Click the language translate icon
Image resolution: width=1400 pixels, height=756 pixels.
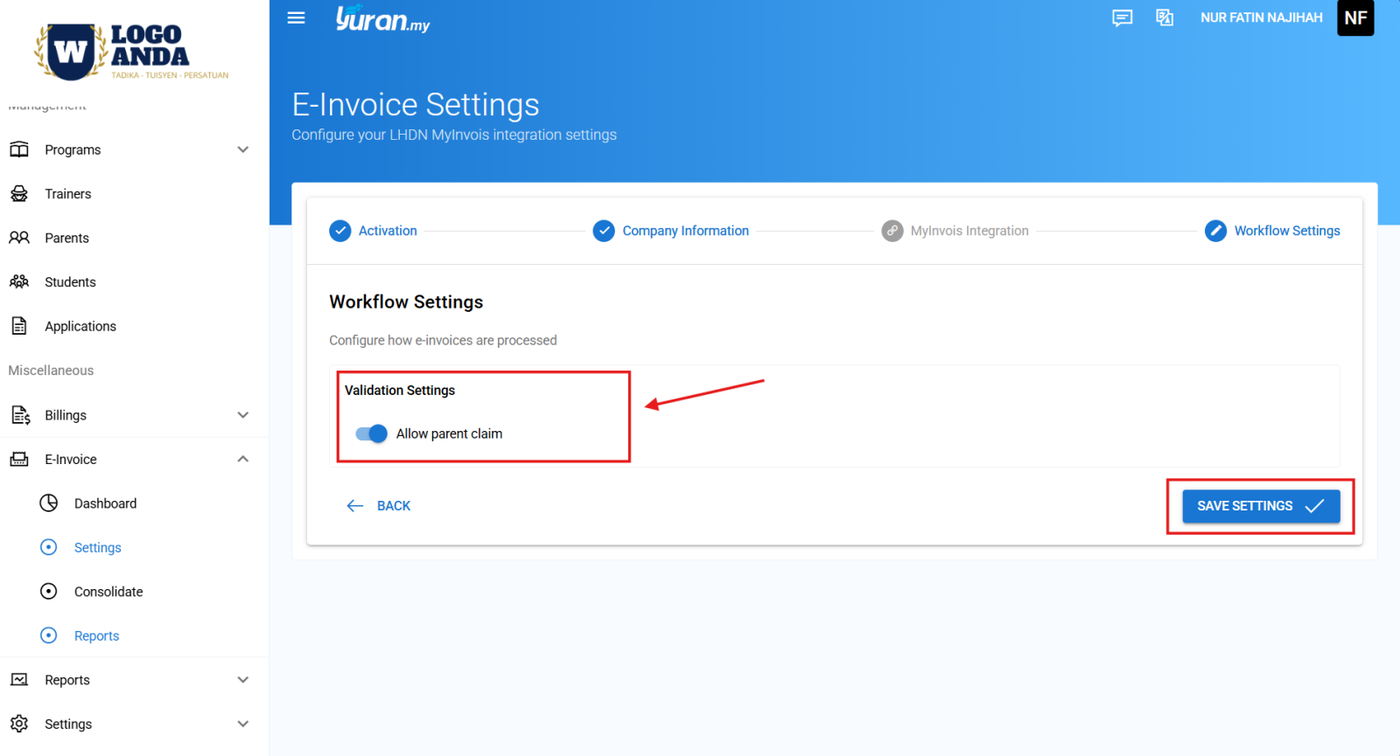click(x=1165, y=18)
